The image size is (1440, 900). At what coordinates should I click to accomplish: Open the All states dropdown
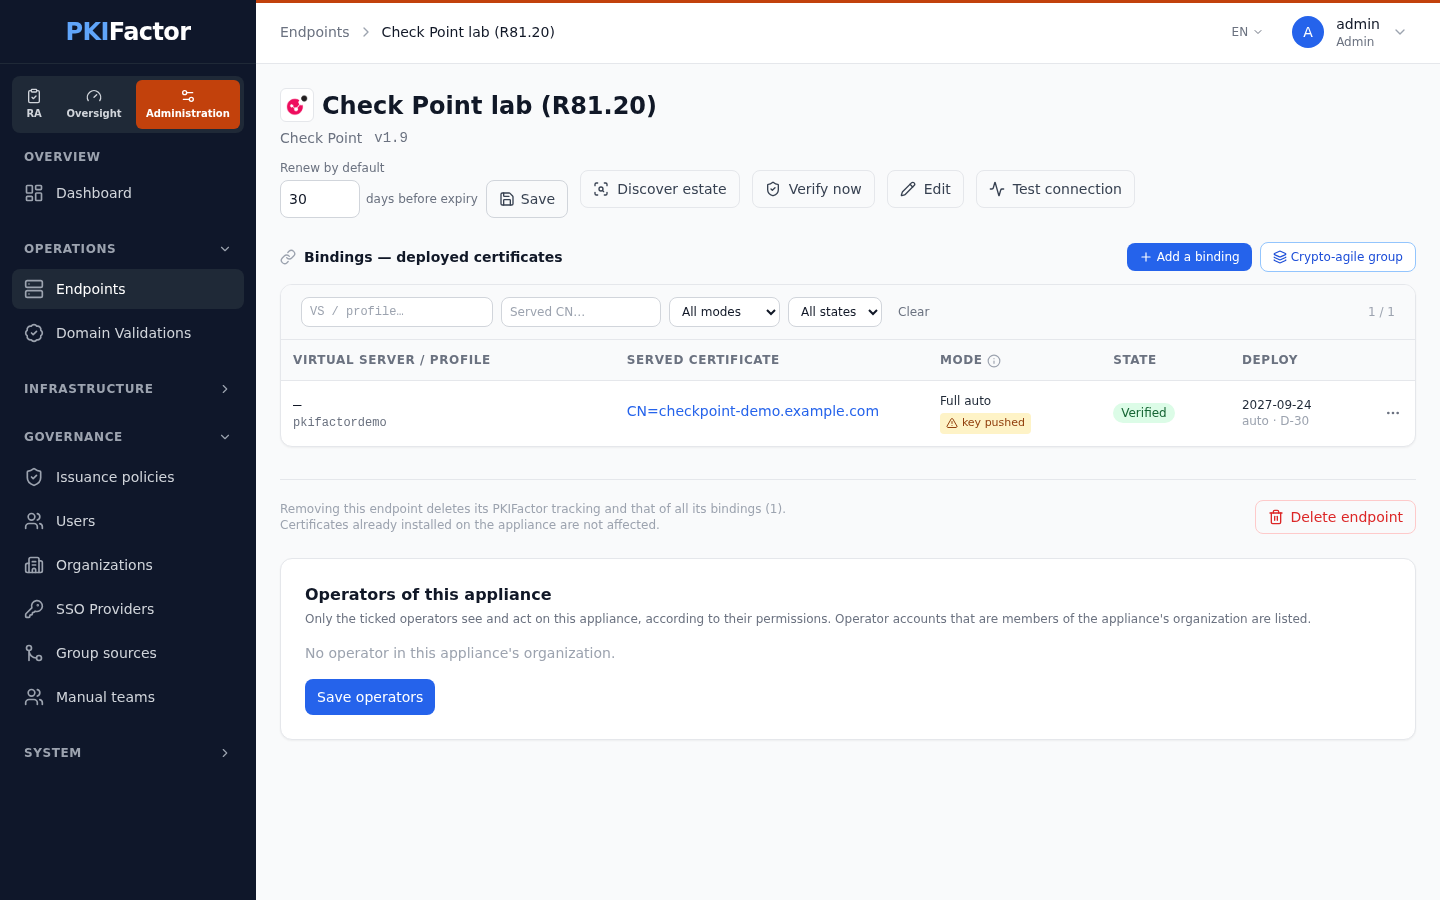coord(835,312)
